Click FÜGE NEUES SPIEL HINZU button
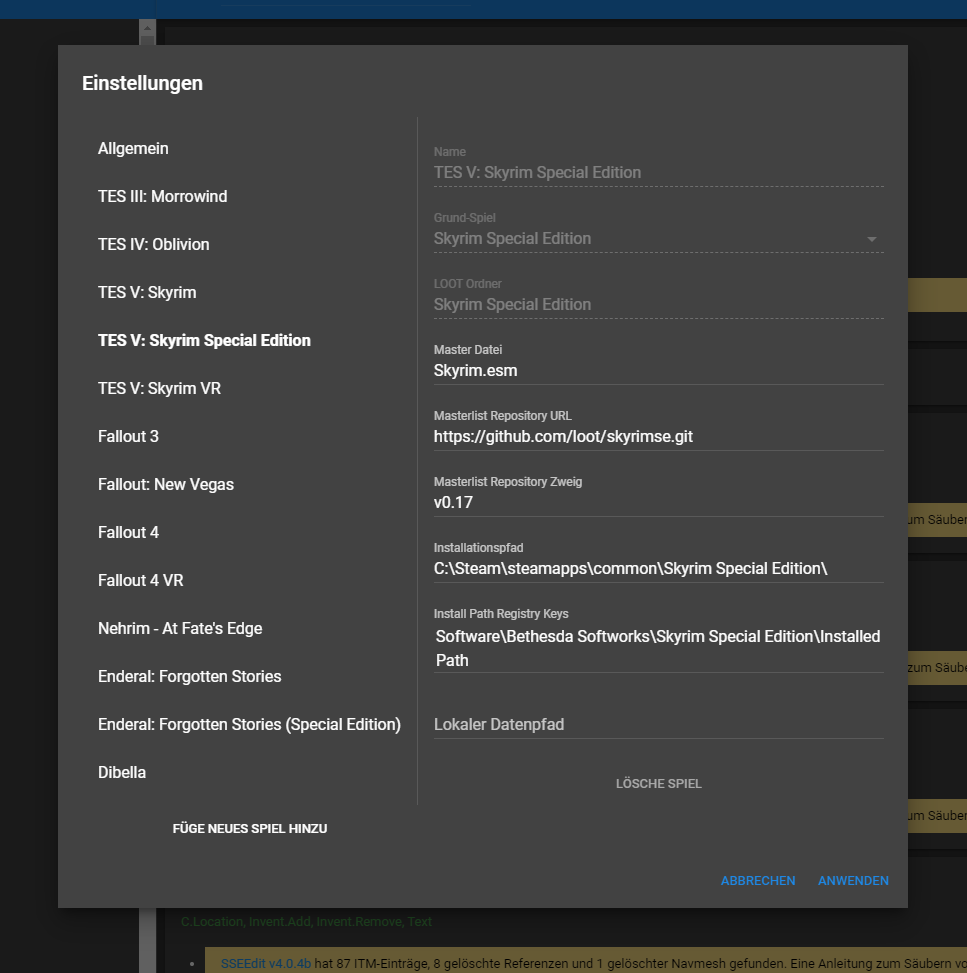 click(250, 829)
